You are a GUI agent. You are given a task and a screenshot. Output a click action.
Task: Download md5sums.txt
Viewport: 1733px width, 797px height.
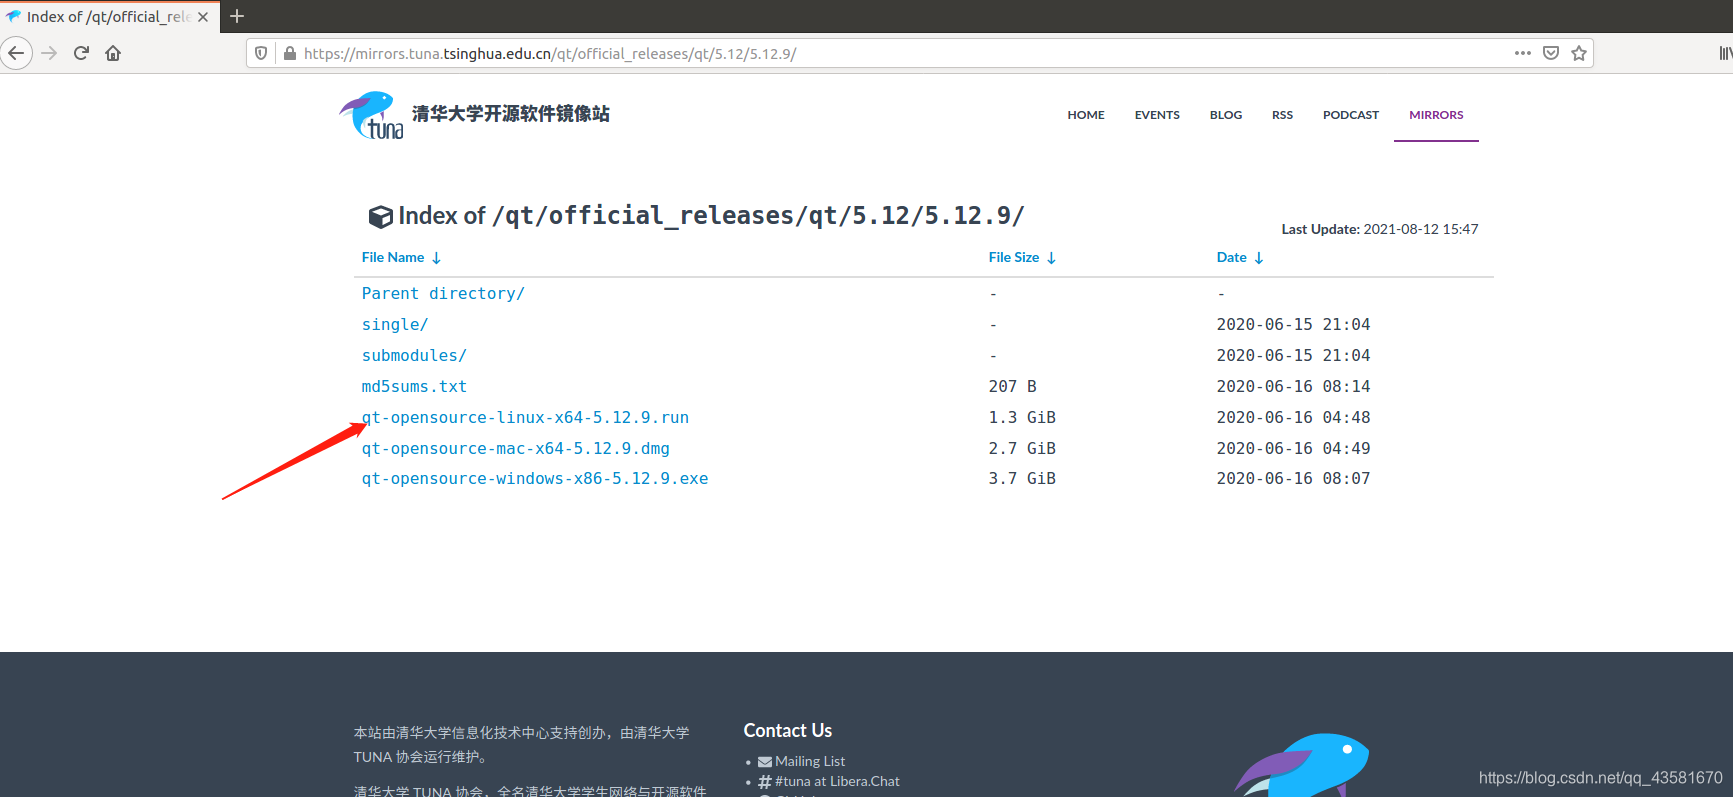pyautogui.click(x=414, y=386)
